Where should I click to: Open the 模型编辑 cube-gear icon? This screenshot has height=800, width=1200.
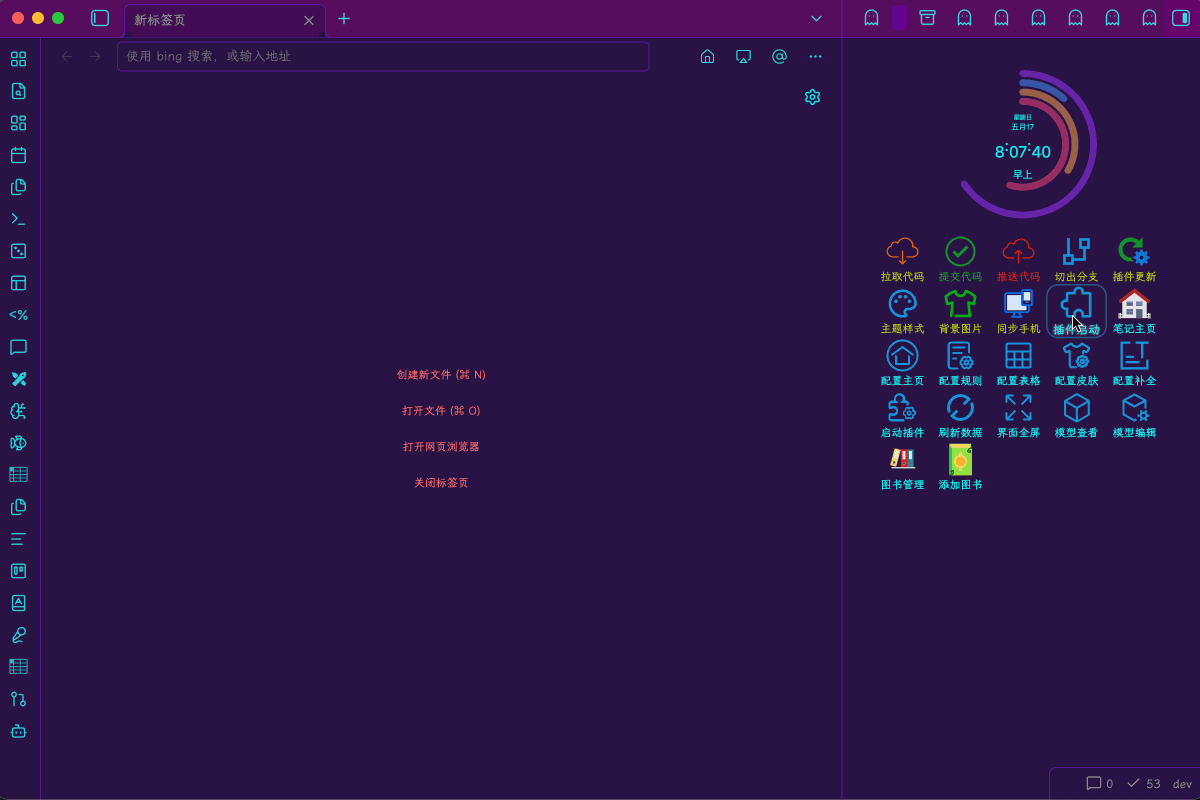(1134, 407)
